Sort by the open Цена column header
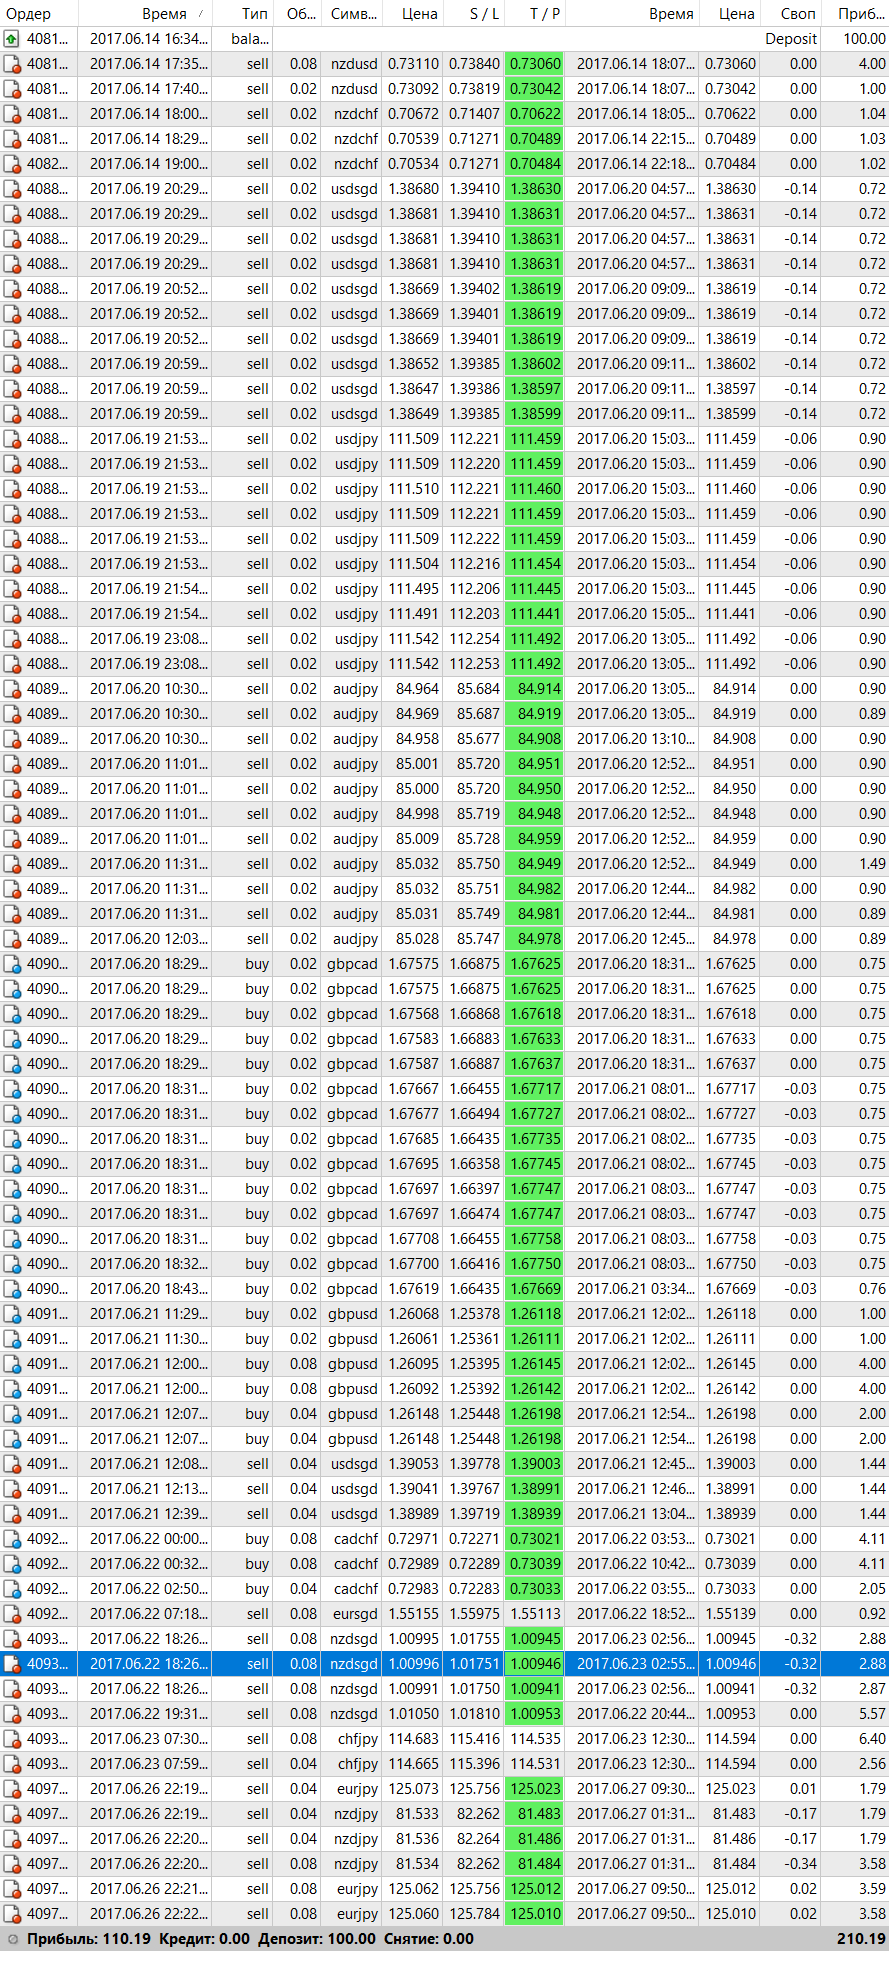The height and width of the screenshot is (1965, 889). (x=412, y=14)
